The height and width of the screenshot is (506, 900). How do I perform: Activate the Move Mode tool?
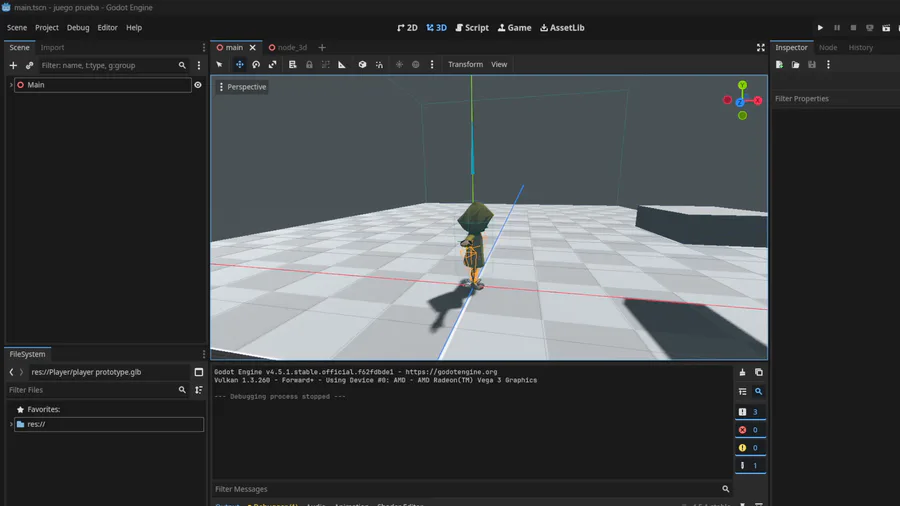click(x=239, y=64)
